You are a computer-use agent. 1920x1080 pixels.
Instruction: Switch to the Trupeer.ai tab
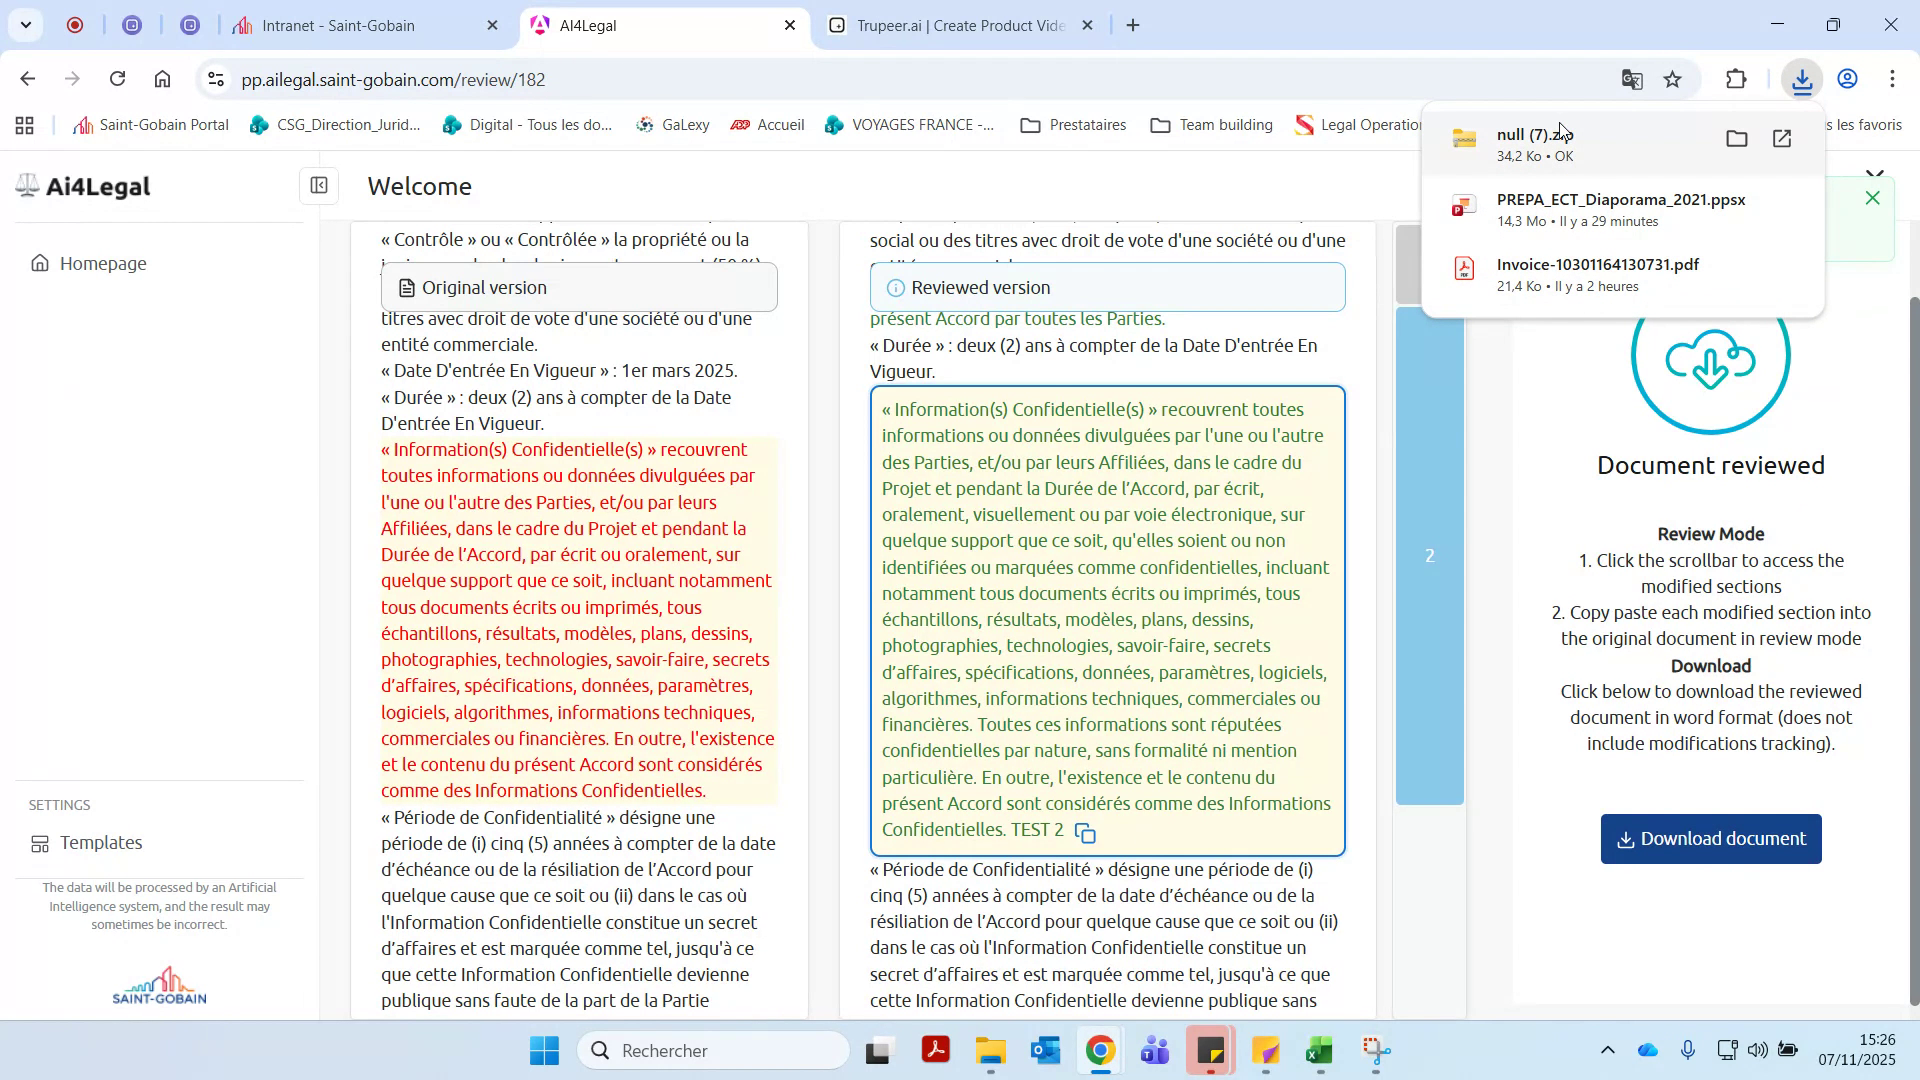(x=950, y=25)
